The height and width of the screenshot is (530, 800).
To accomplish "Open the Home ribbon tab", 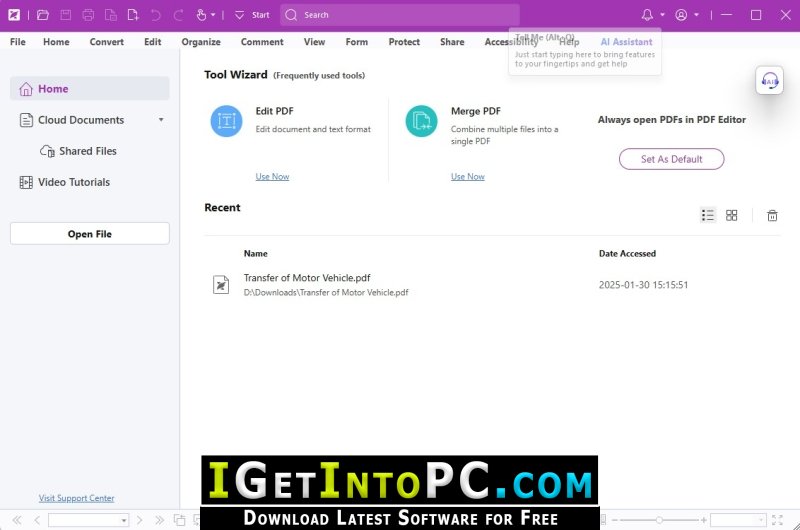I will (x=56, y=42).
